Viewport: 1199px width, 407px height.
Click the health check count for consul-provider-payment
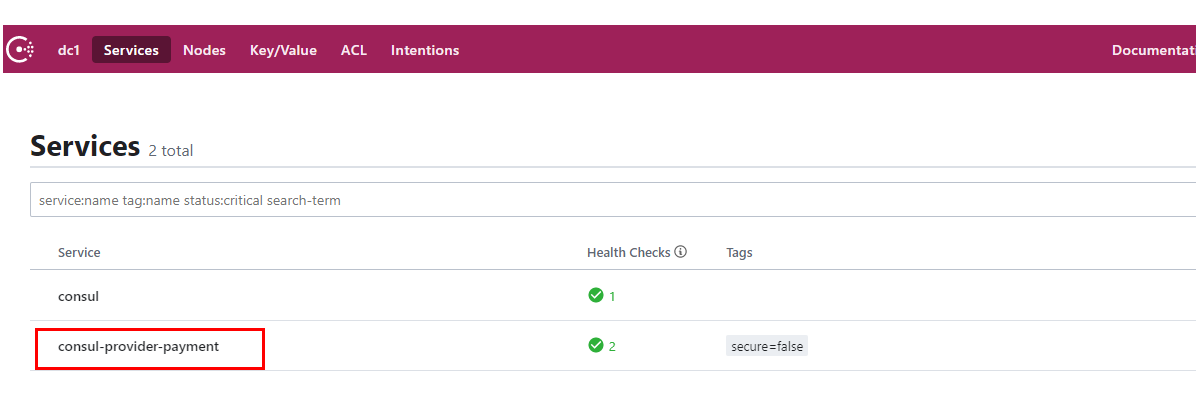coord(612,346)
